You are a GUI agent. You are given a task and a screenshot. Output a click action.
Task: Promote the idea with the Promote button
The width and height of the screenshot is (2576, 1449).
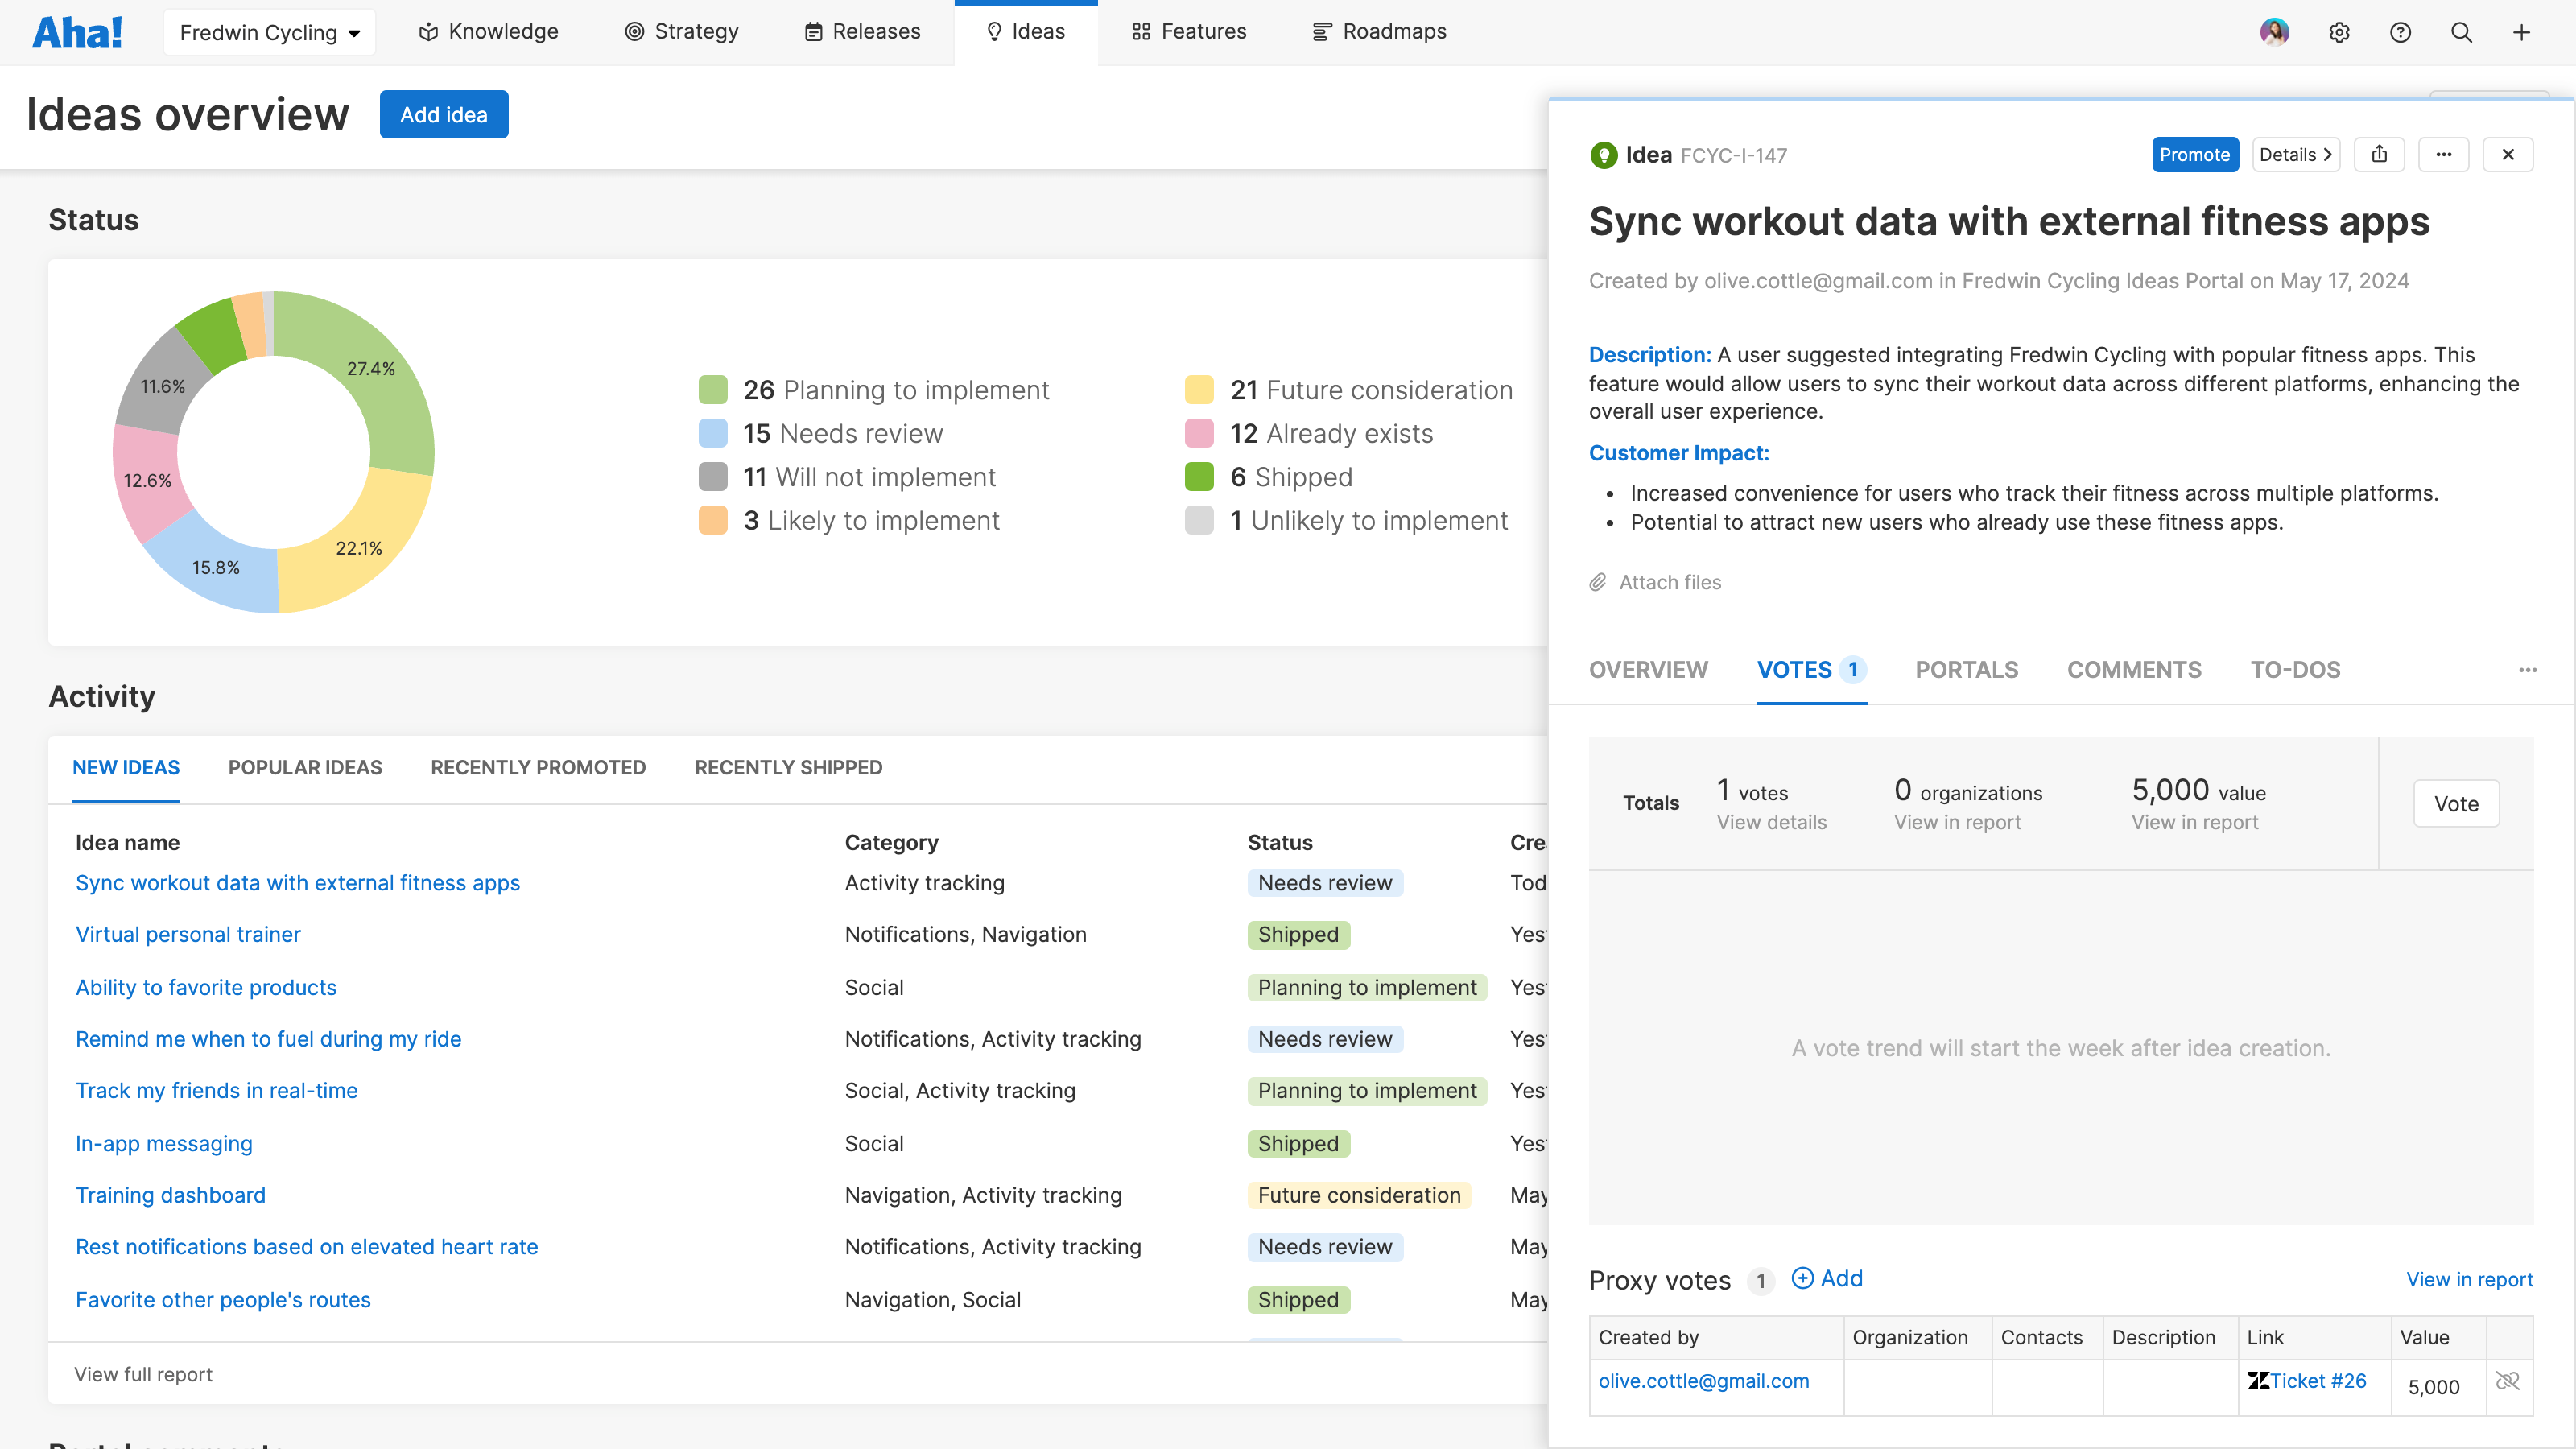pos(2195,154)
